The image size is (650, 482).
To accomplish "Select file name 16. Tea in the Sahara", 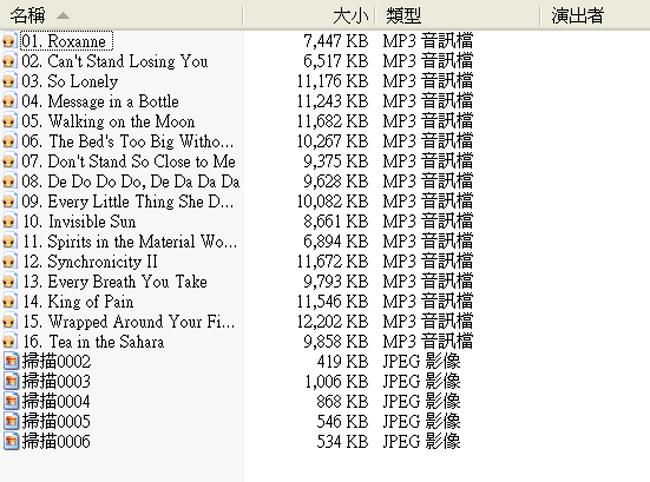I will (x=93, y=342).
